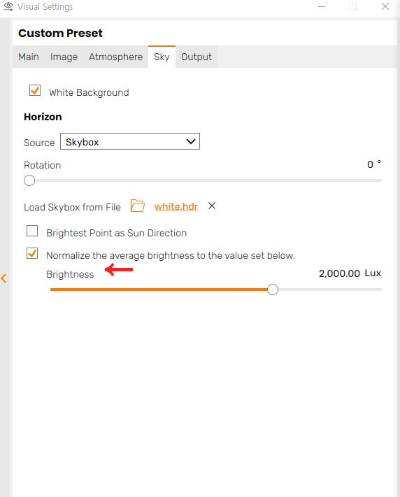Enable Brightest Point as Sun Direction
Screen dimensions: 400x497
click(x=32, y=231)
